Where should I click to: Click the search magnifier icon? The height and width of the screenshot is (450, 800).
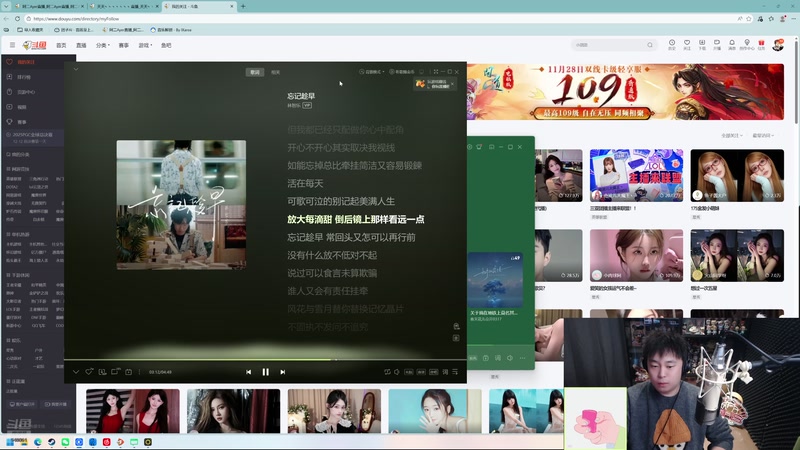coord(649,45)
